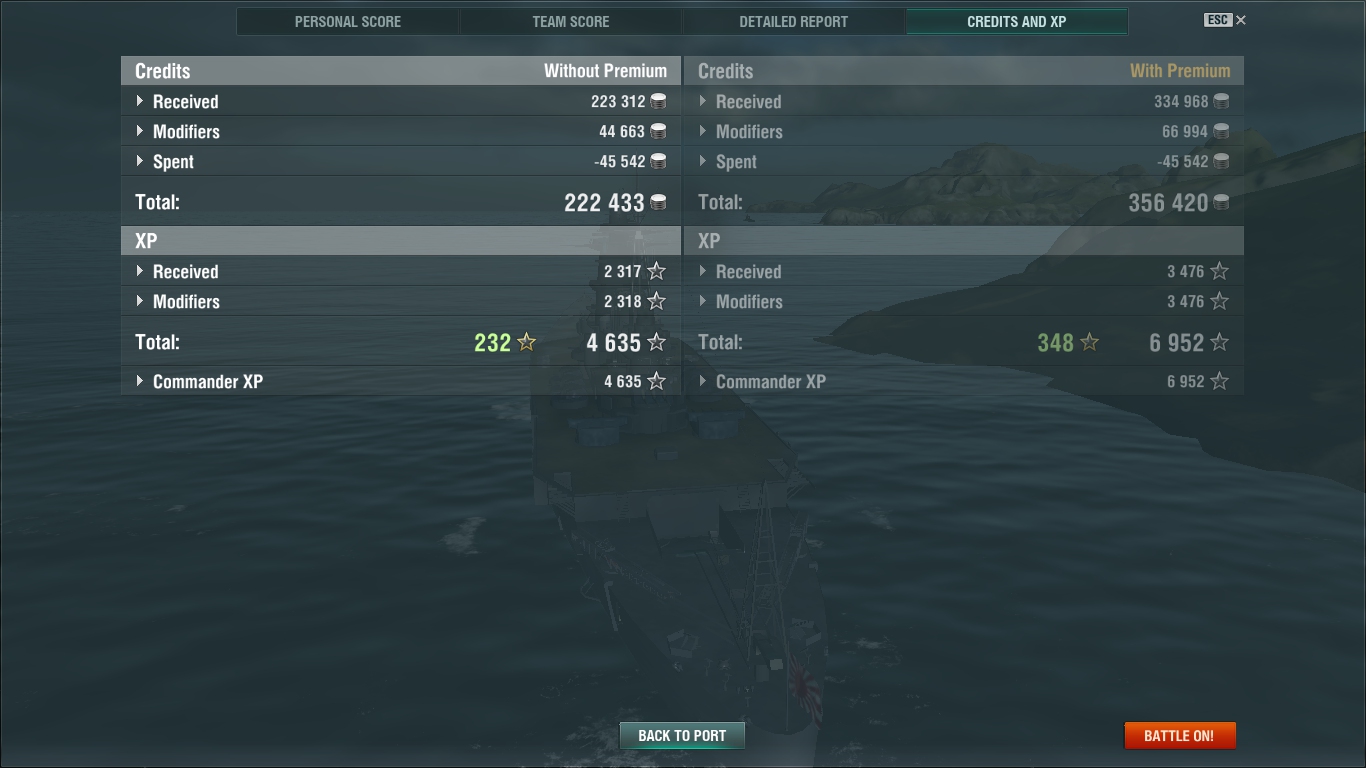This screenshot has width=1366, height=768.
Task: Open the Team Score tab
Action: click(571, 21)
